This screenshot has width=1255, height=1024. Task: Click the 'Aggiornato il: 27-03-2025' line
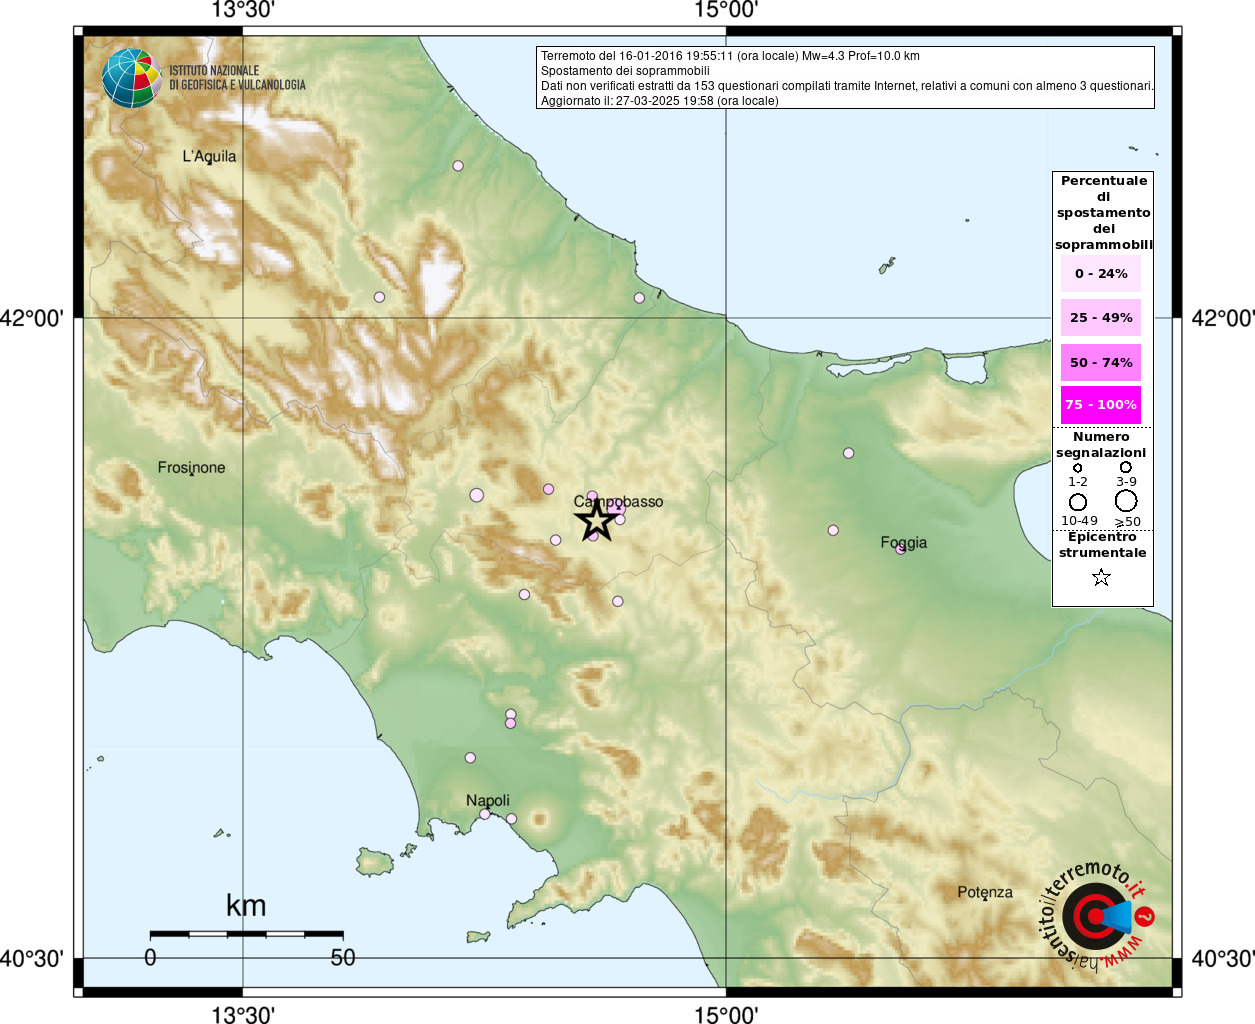point(659,101)
